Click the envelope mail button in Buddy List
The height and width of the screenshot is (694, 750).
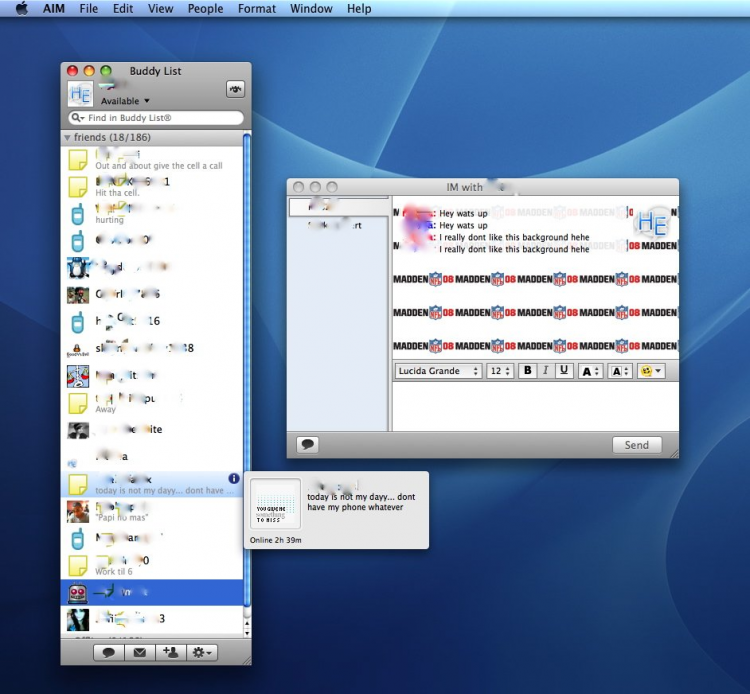139,652
